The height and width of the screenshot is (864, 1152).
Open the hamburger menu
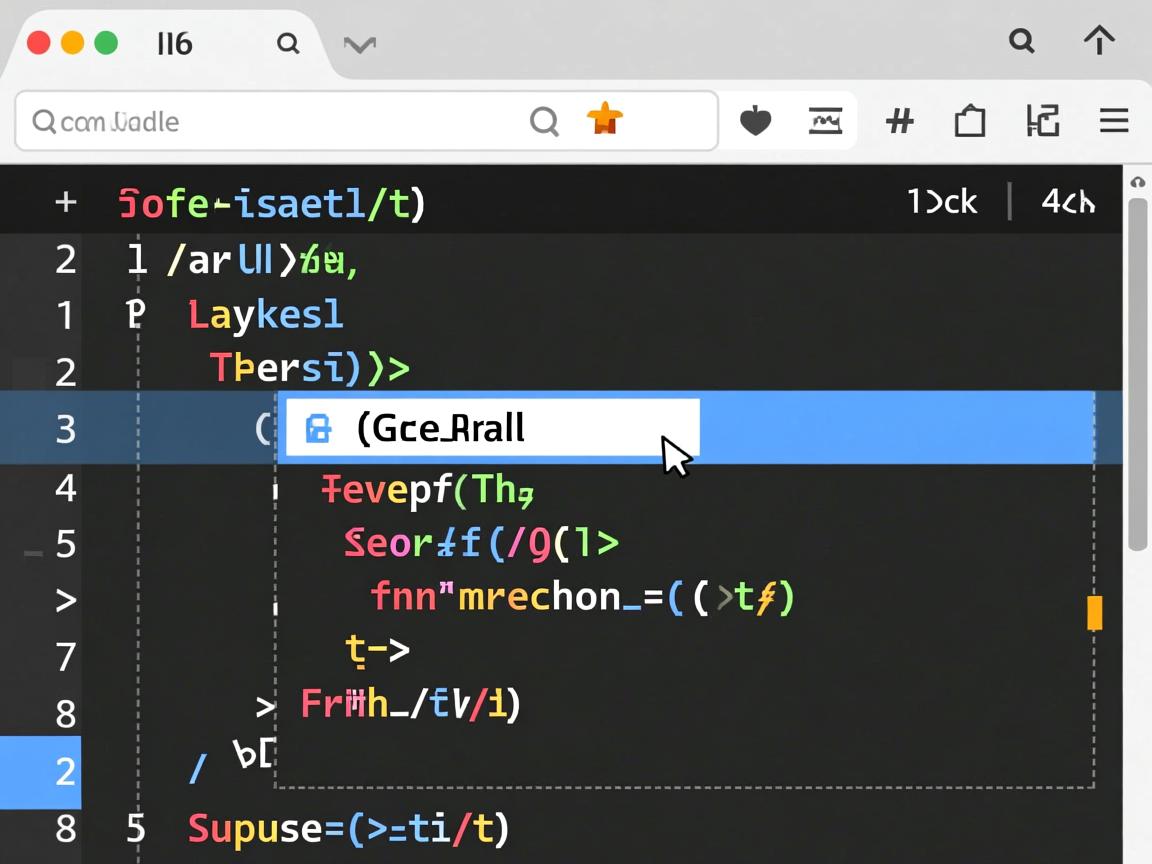coord(1114,122)
